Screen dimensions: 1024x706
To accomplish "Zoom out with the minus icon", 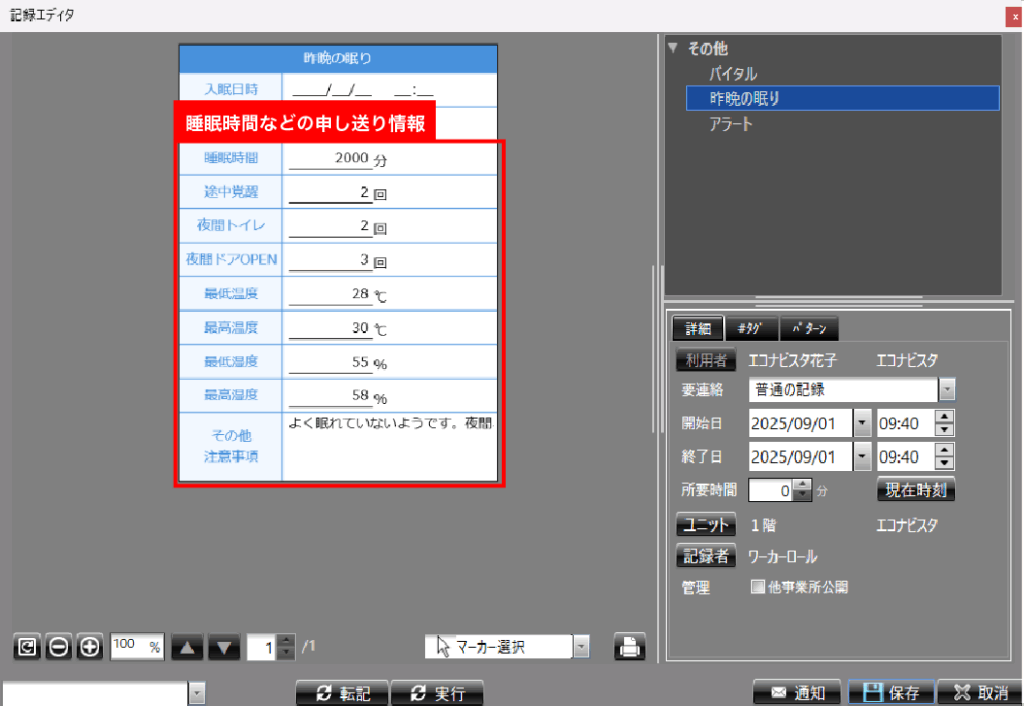I will tap(59, 647).
